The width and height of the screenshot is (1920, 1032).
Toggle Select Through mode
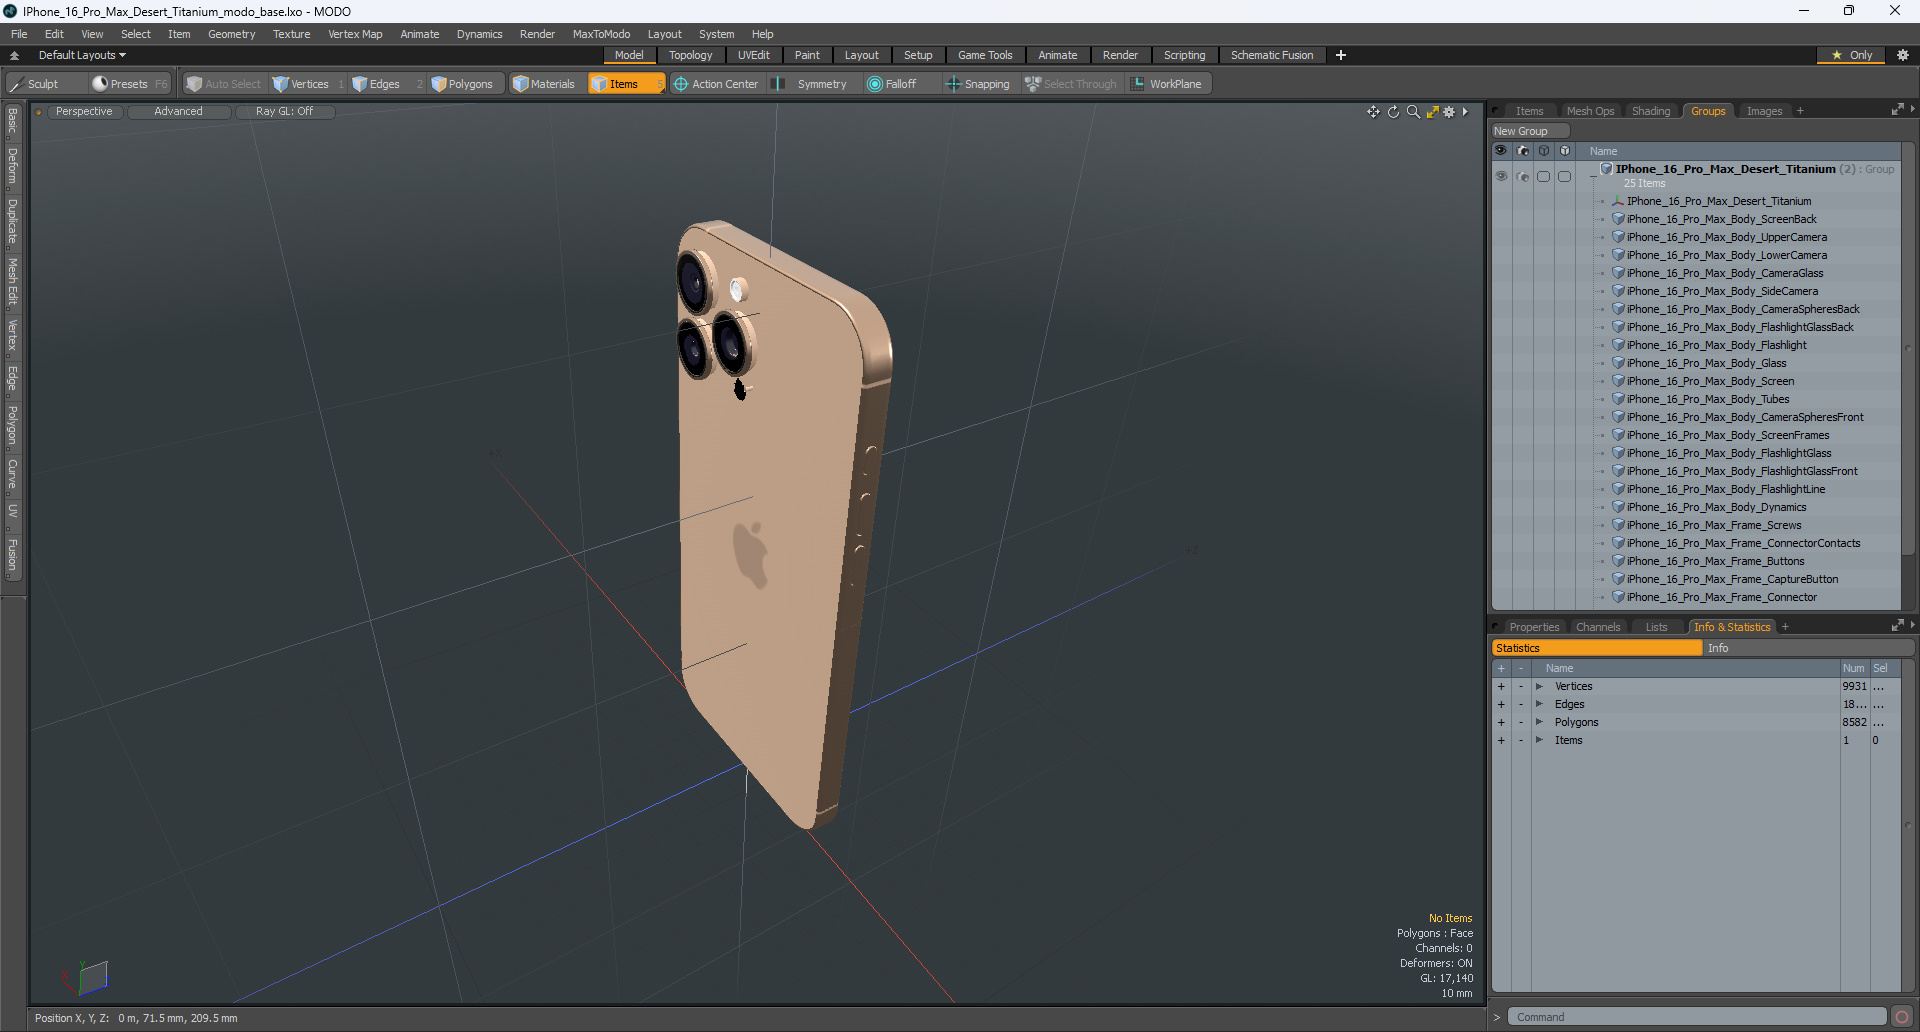click(x=1071, y=84)
